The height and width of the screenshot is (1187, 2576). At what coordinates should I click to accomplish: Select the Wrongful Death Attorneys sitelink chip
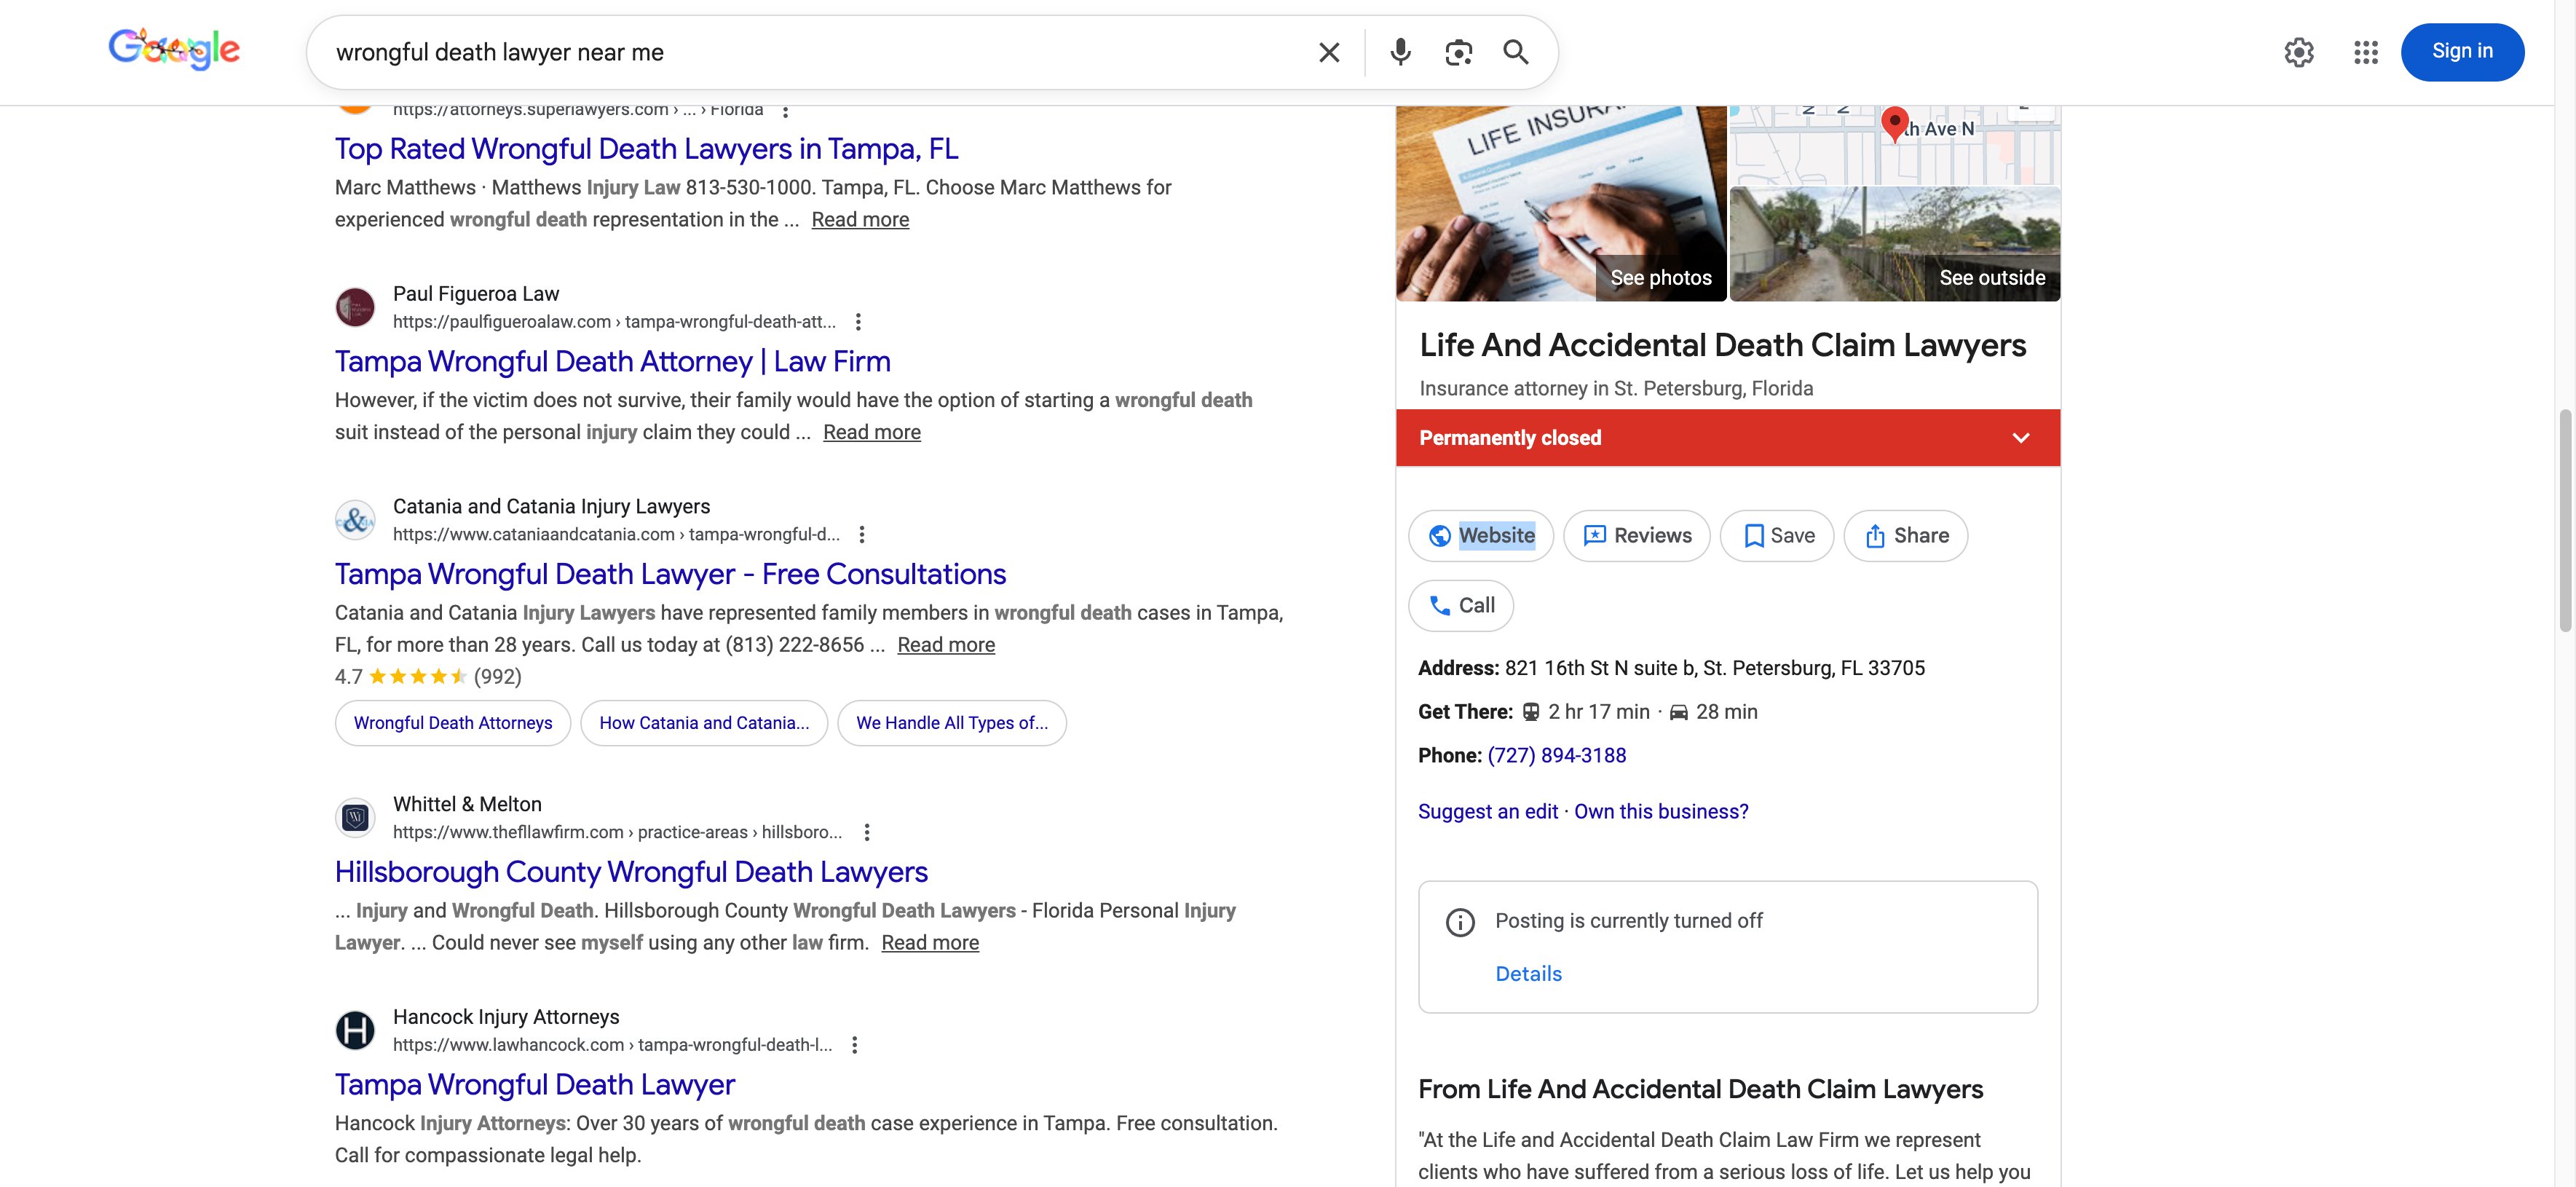pos(452,723)
